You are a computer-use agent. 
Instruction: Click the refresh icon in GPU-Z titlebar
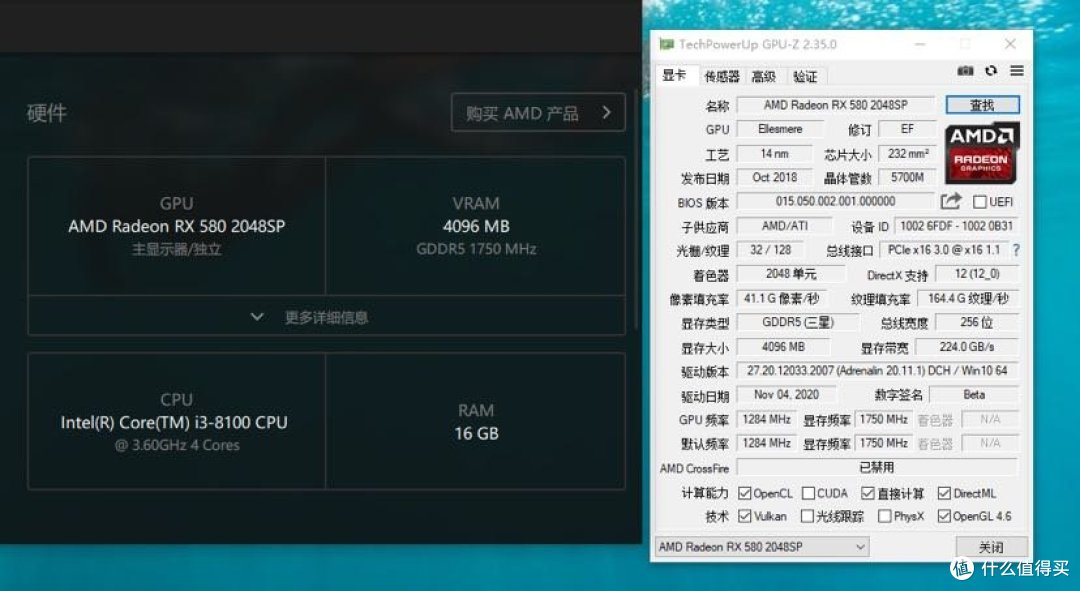[992, 71]
